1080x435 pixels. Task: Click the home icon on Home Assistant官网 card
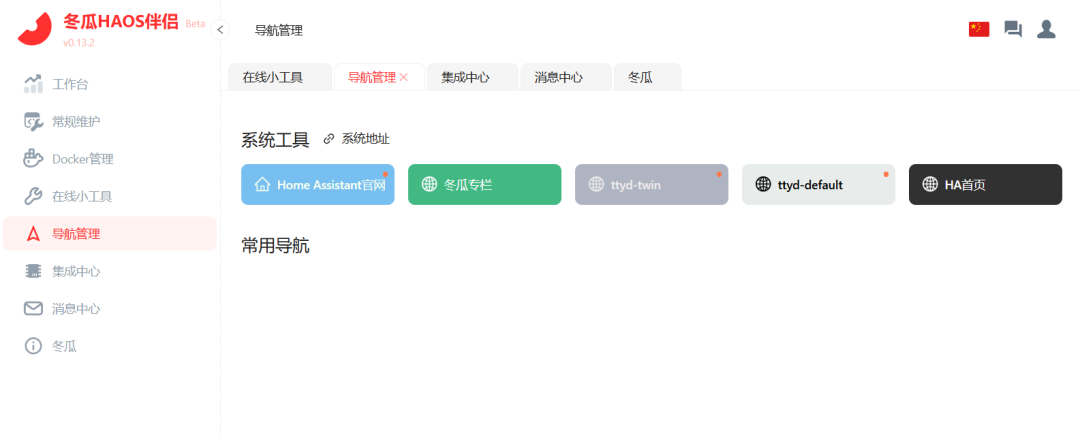262,184
